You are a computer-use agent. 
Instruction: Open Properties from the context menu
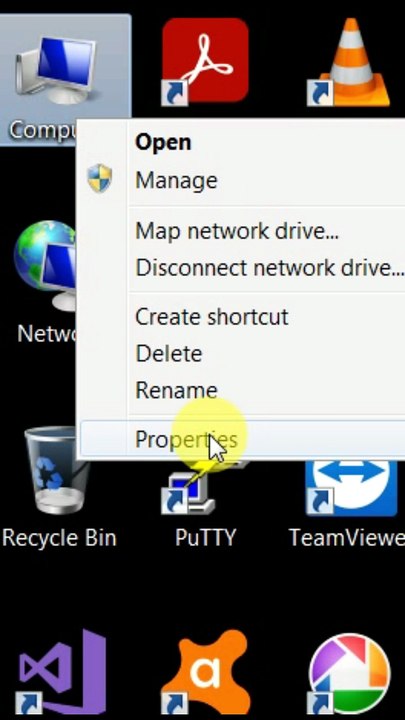pyautogui.click(x=242, y=439)
